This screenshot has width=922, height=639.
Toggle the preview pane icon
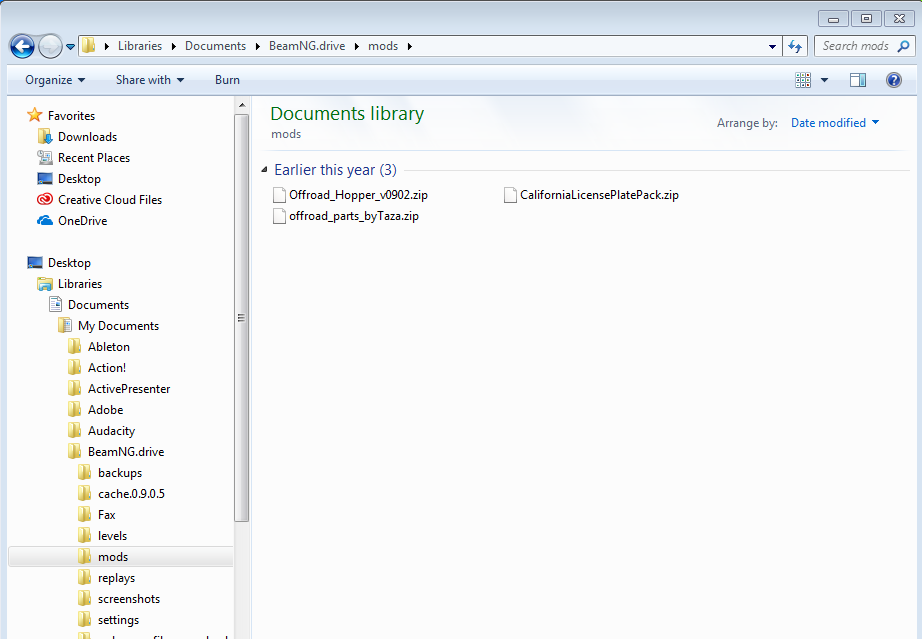tap(858, 80)
